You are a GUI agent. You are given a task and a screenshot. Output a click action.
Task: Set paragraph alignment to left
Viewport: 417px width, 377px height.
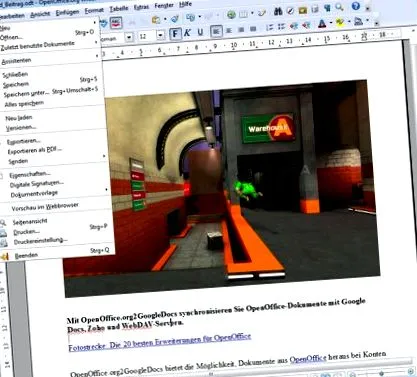point(216,31)
